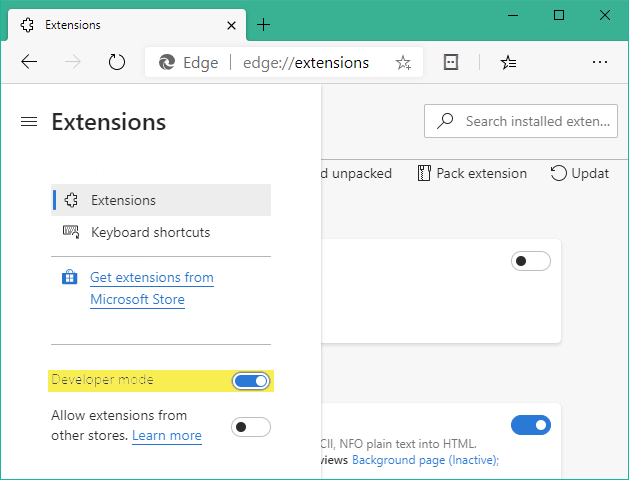Image resolution: width=629 pixels, height=480 pixels.
Task: Click the Edge logo in the address bar
Action: click(x=166, y=63)
